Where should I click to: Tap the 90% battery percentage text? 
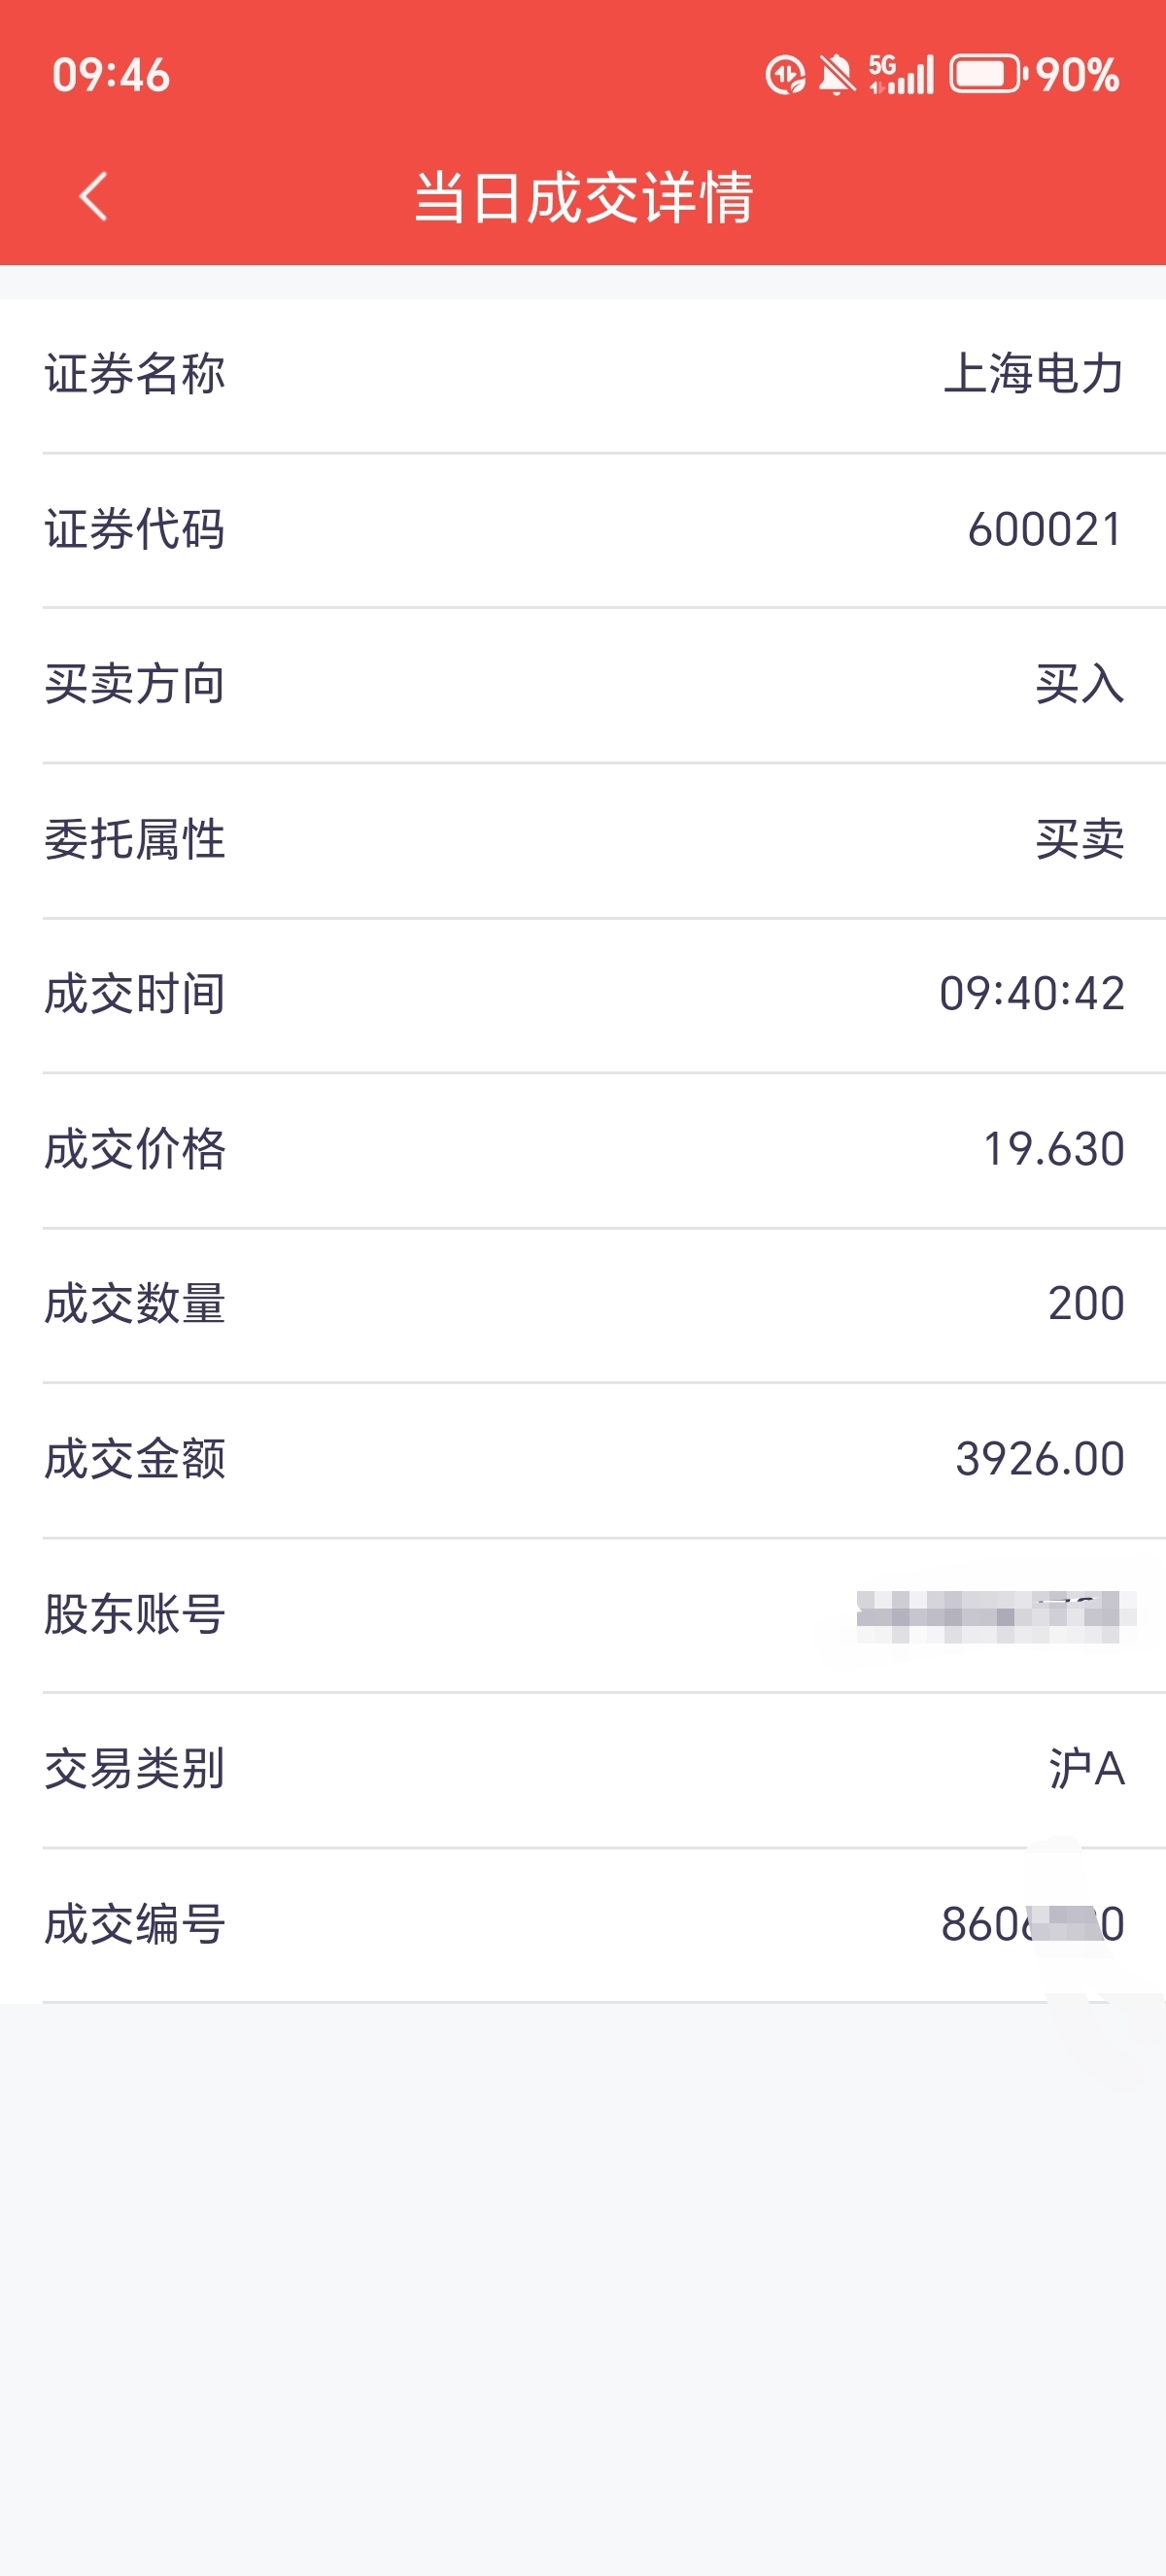pyautogui.click(x=1077, y=75)
